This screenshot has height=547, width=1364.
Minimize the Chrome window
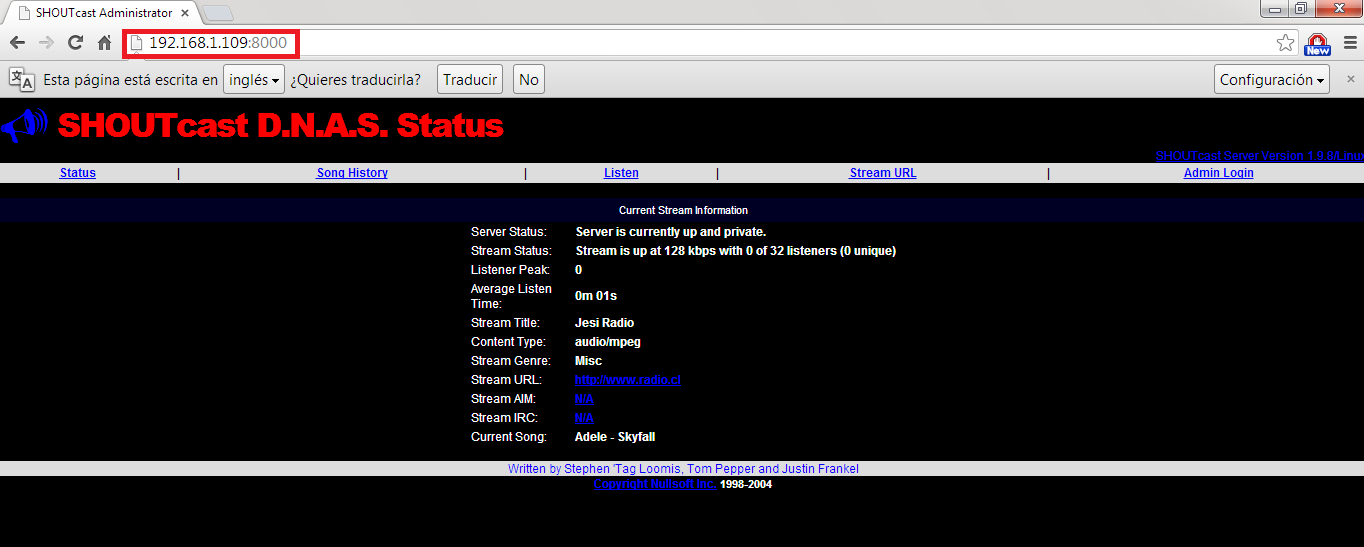(x=1273, y=9)
